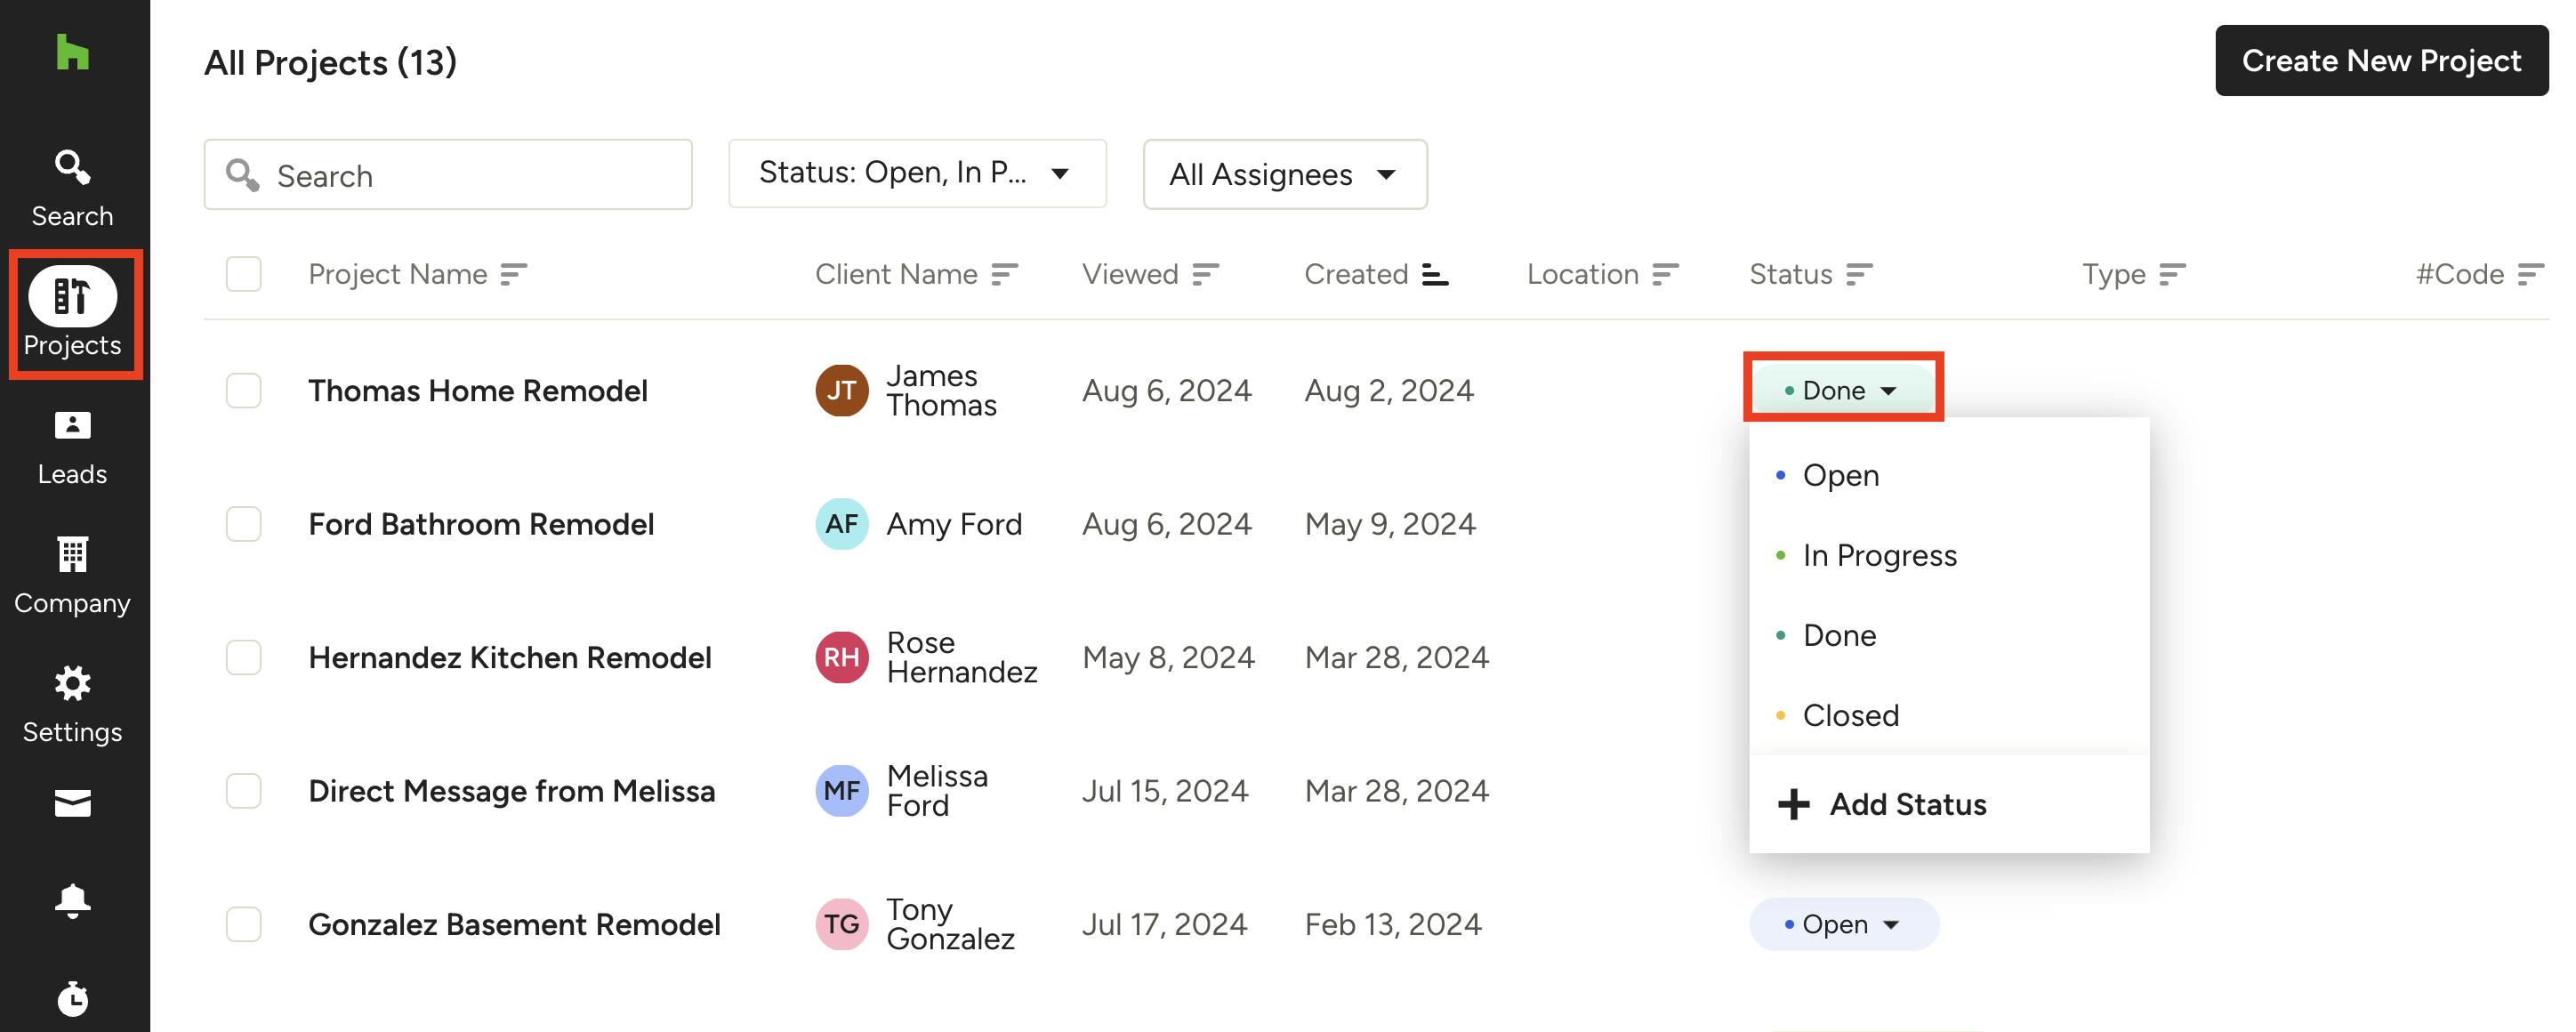Viewport: 2576px width, 1032px height.
Task: Click the AF avatar for Amy Ford
Action: point(842,524)
